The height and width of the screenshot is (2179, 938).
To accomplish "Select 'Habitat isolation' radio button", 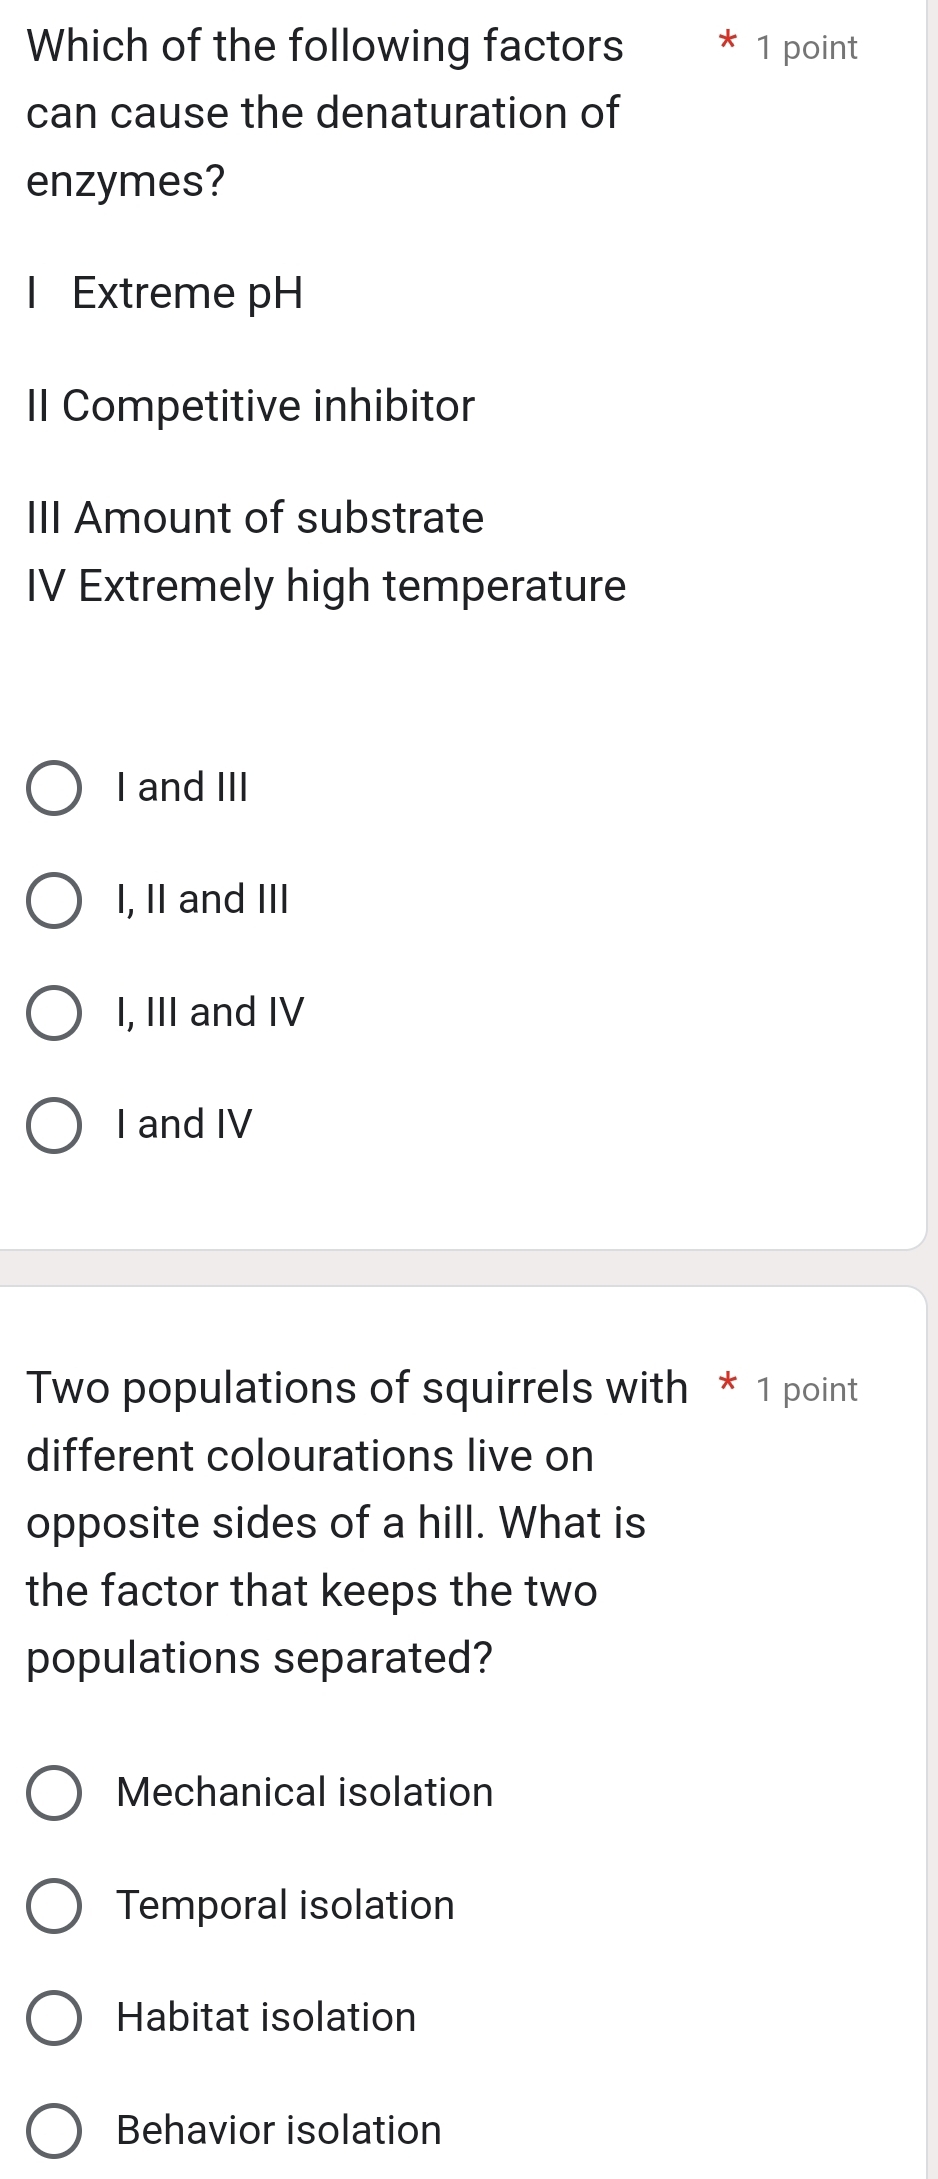I will (55, 2018).
